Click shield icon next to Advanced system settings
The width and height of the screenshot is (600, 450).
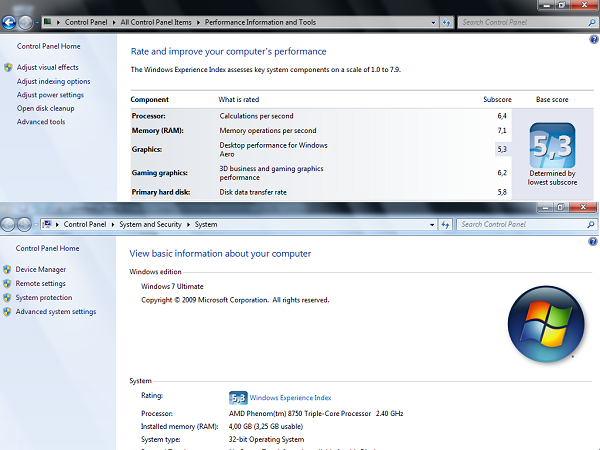click(7, 312)
